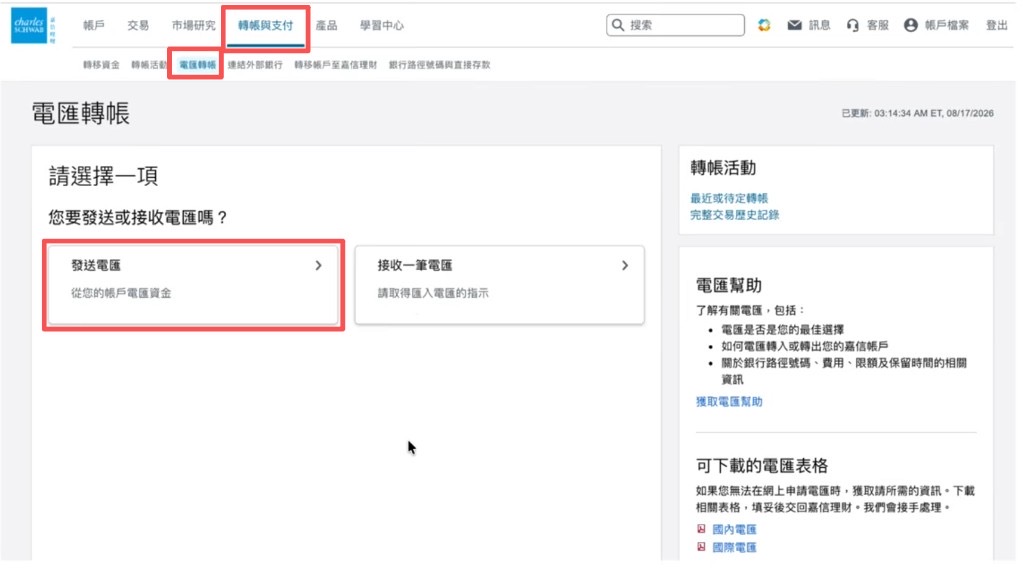The image size is (1024, 568).
Task: Open 客服 support link
Action: coord(878,25)
